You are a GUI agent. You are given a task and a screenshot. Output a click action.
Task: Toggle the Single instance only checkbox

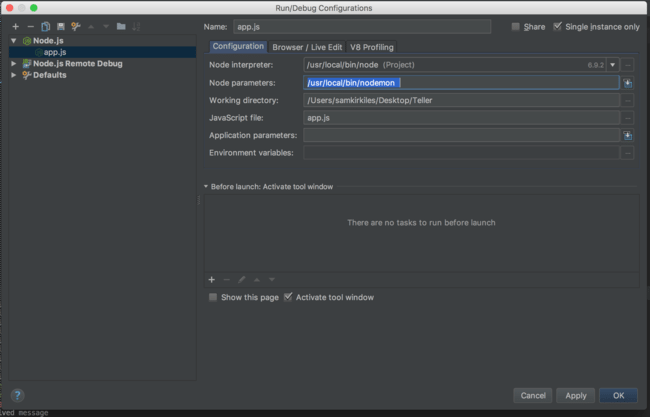tap(558, 27)
